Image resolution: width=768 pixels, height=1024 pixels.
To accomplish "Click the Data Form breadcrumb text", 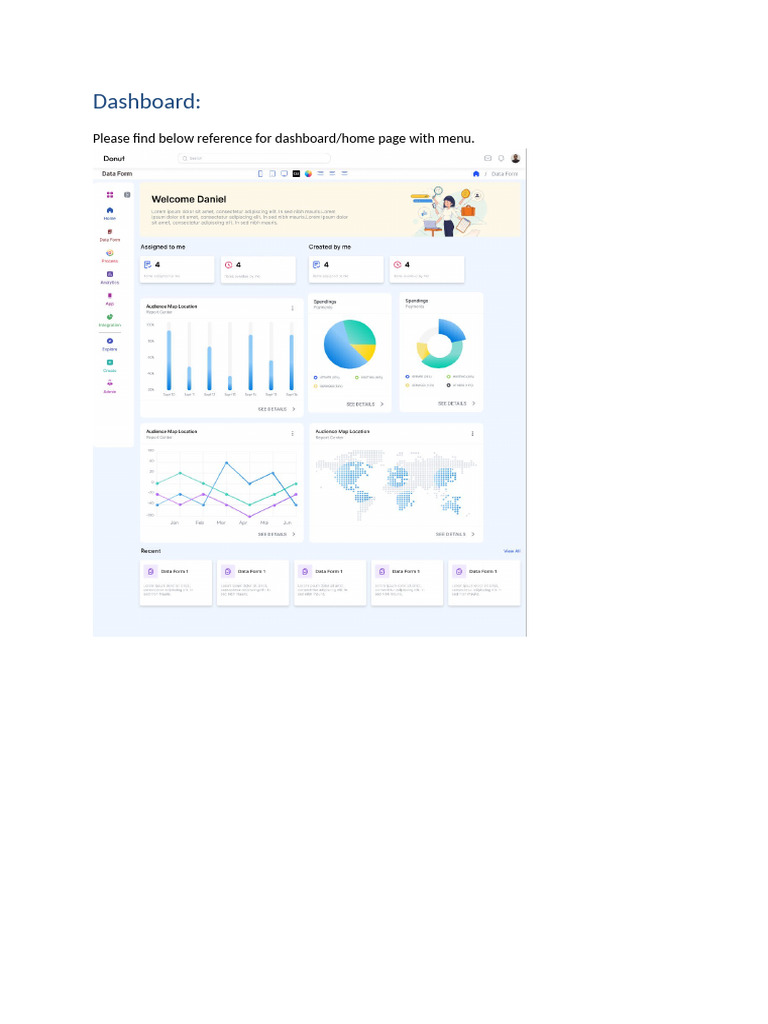I will coord(504,174).
